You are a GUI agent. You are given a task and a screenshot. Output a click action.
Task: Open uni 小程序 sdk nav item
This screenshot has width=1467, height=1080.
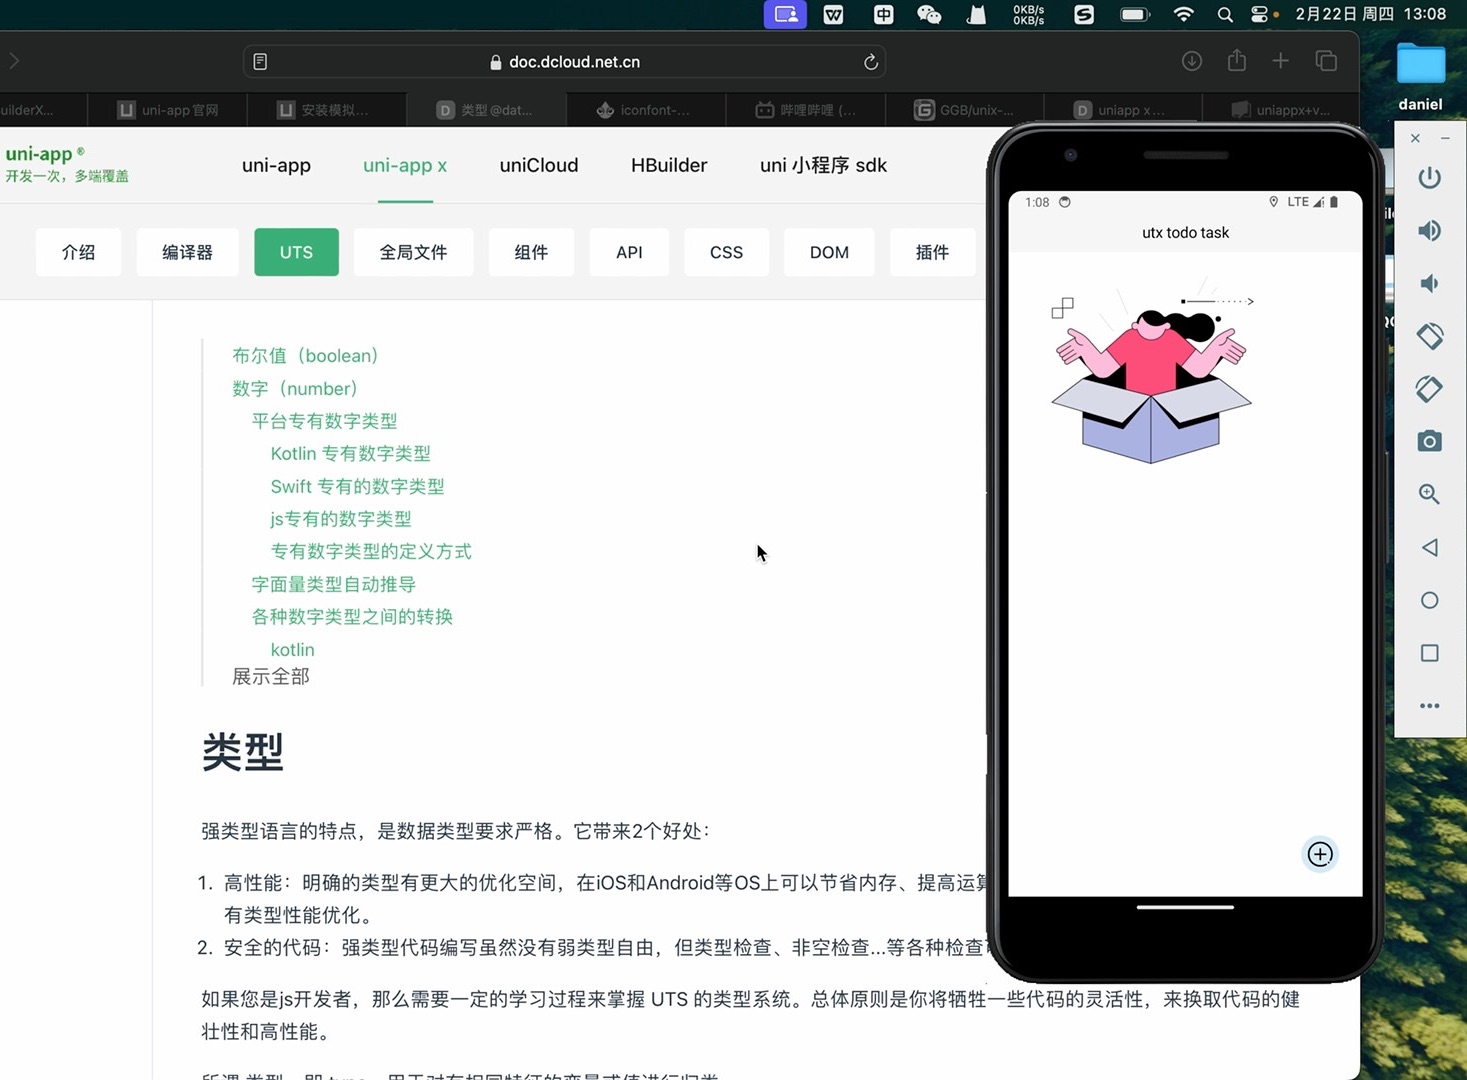[823, 165]
